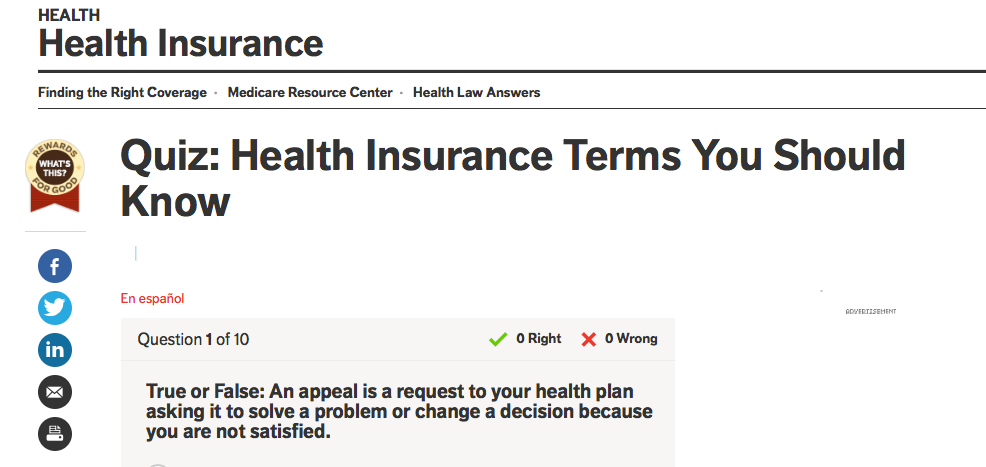This screenshot has width=986, height=467.
Task: Email this quiz using the envelope icon
Action: [55, 391]
